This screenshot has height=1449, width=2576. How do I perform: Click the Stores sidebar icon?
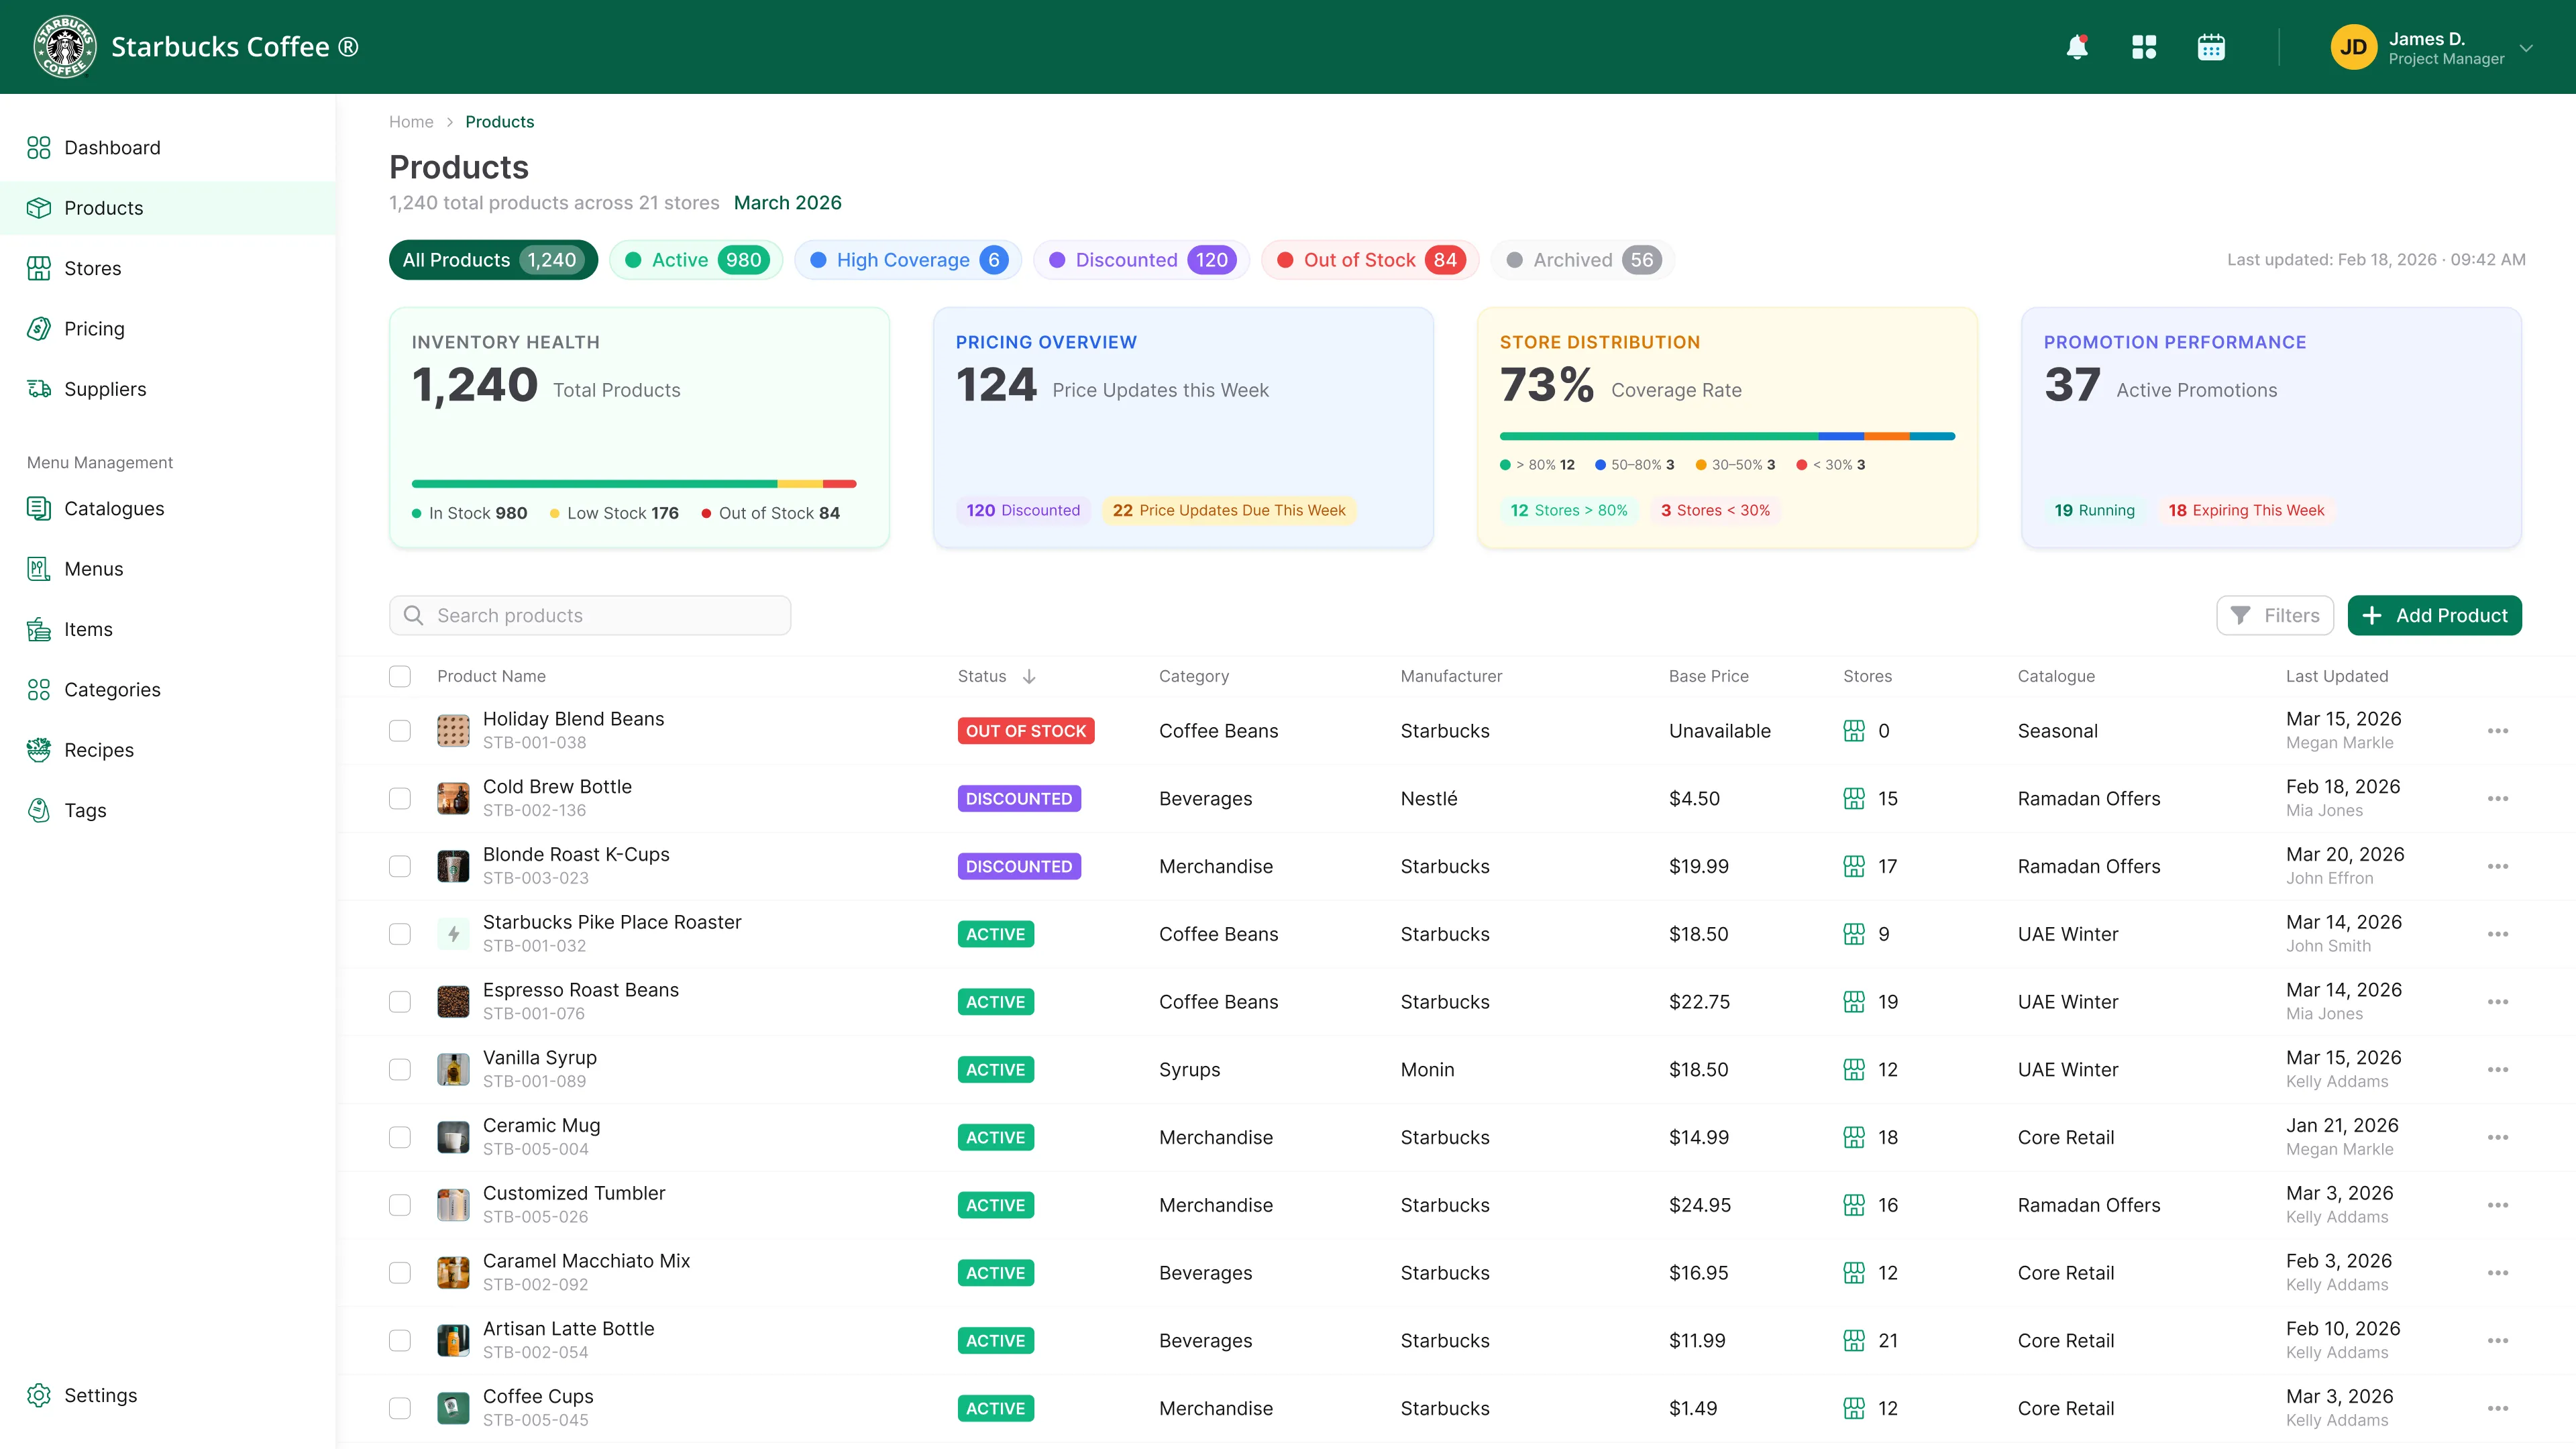tap(39, 268)
